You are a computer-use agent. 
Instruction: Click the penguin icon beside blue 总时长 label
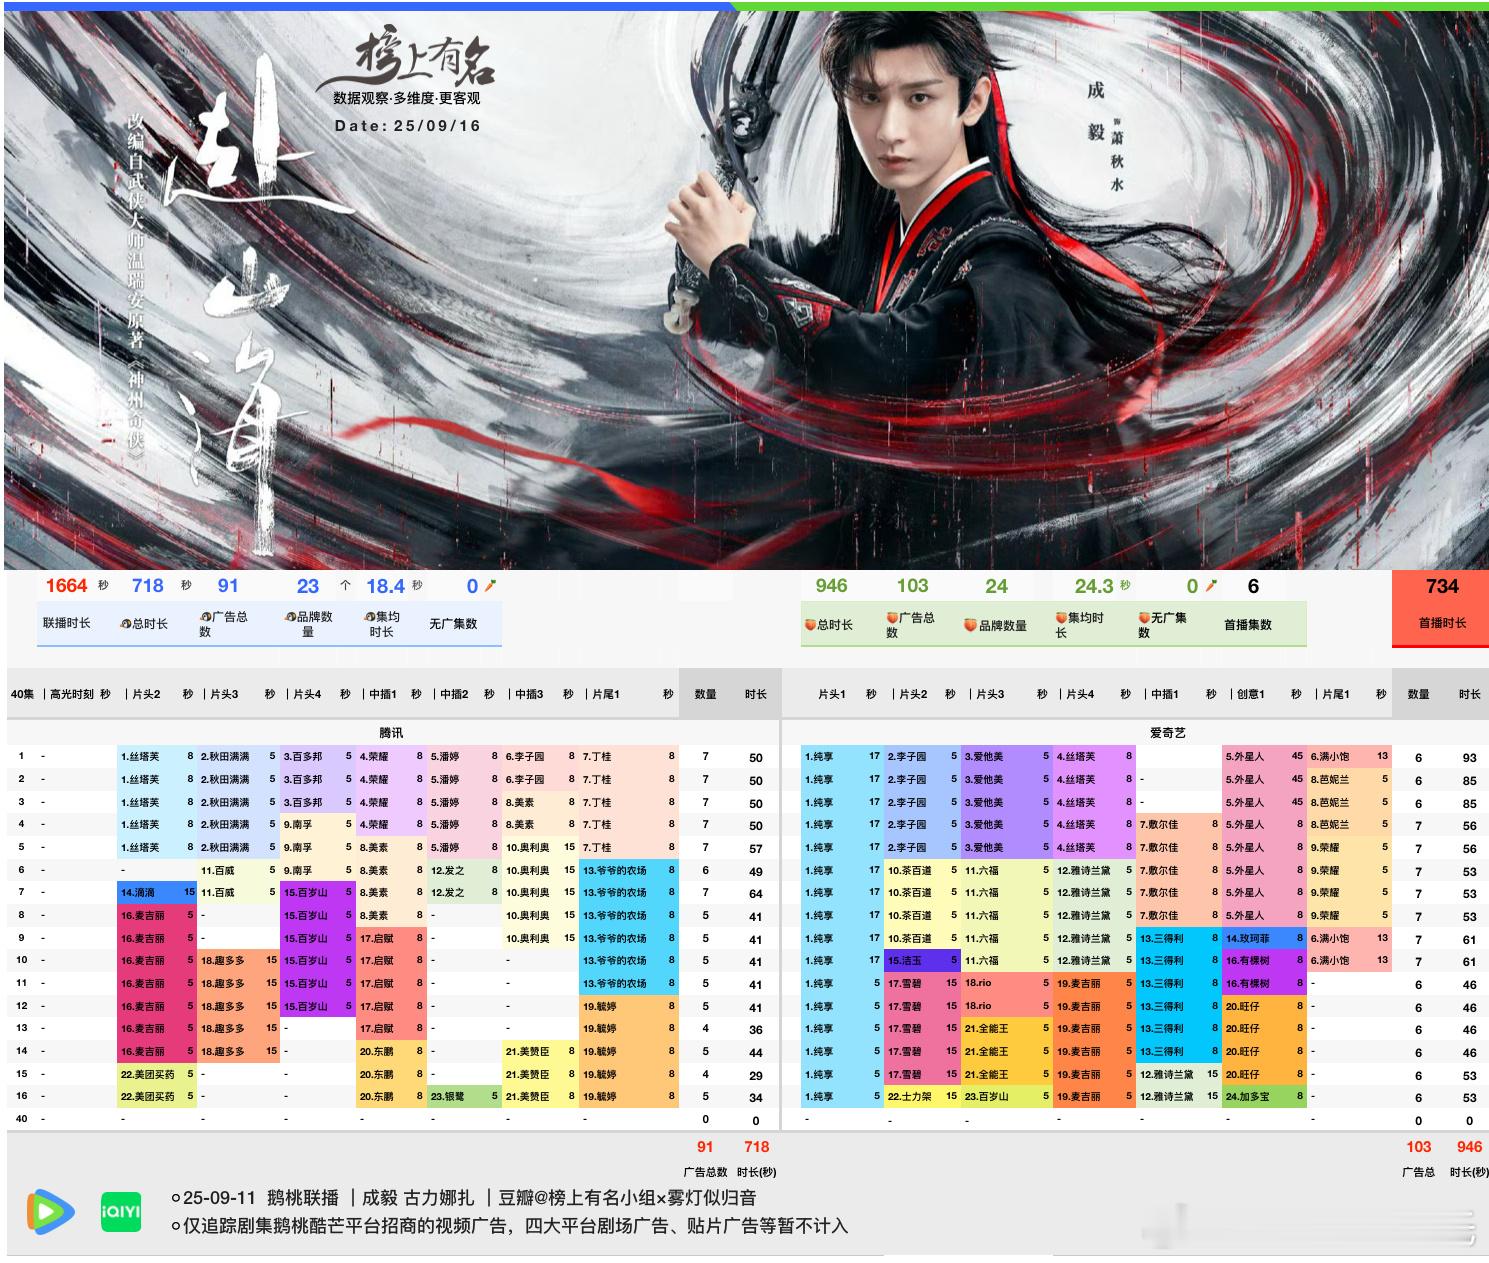click(x=125, y=624)
